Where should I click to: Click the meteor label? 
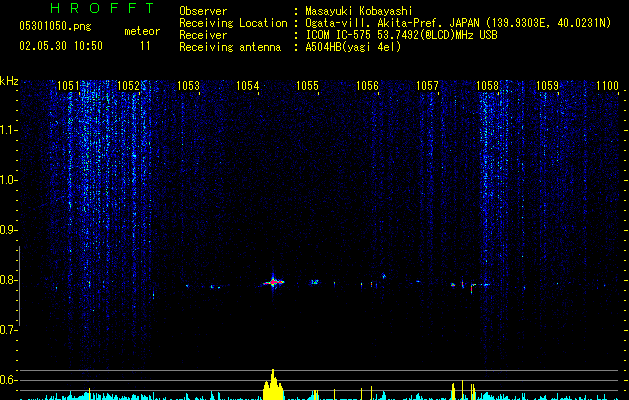pyautogui.click(x=142, y=31)
